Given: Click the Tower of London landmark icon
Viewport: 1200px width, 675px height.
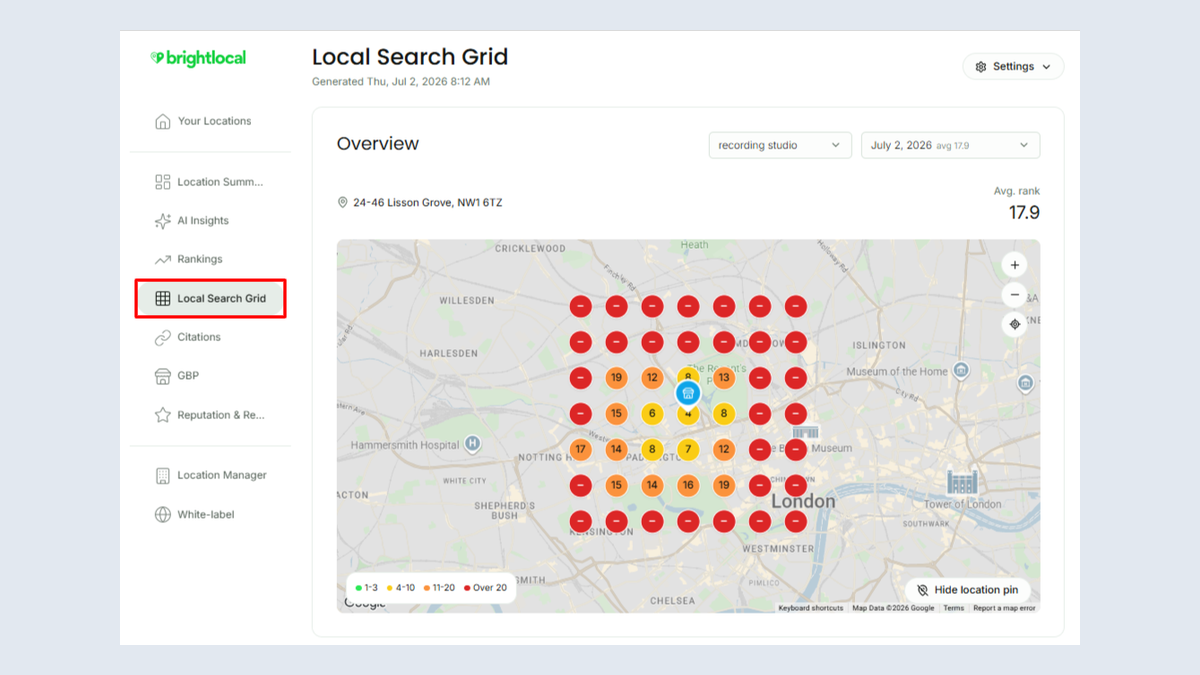Looking at the screenshot, I should (962, 481).
